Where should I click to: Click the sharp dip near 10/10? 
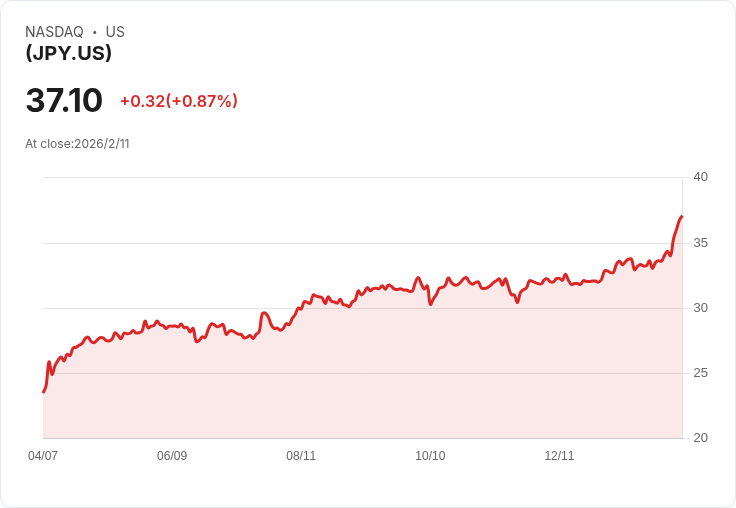(430, 304)
